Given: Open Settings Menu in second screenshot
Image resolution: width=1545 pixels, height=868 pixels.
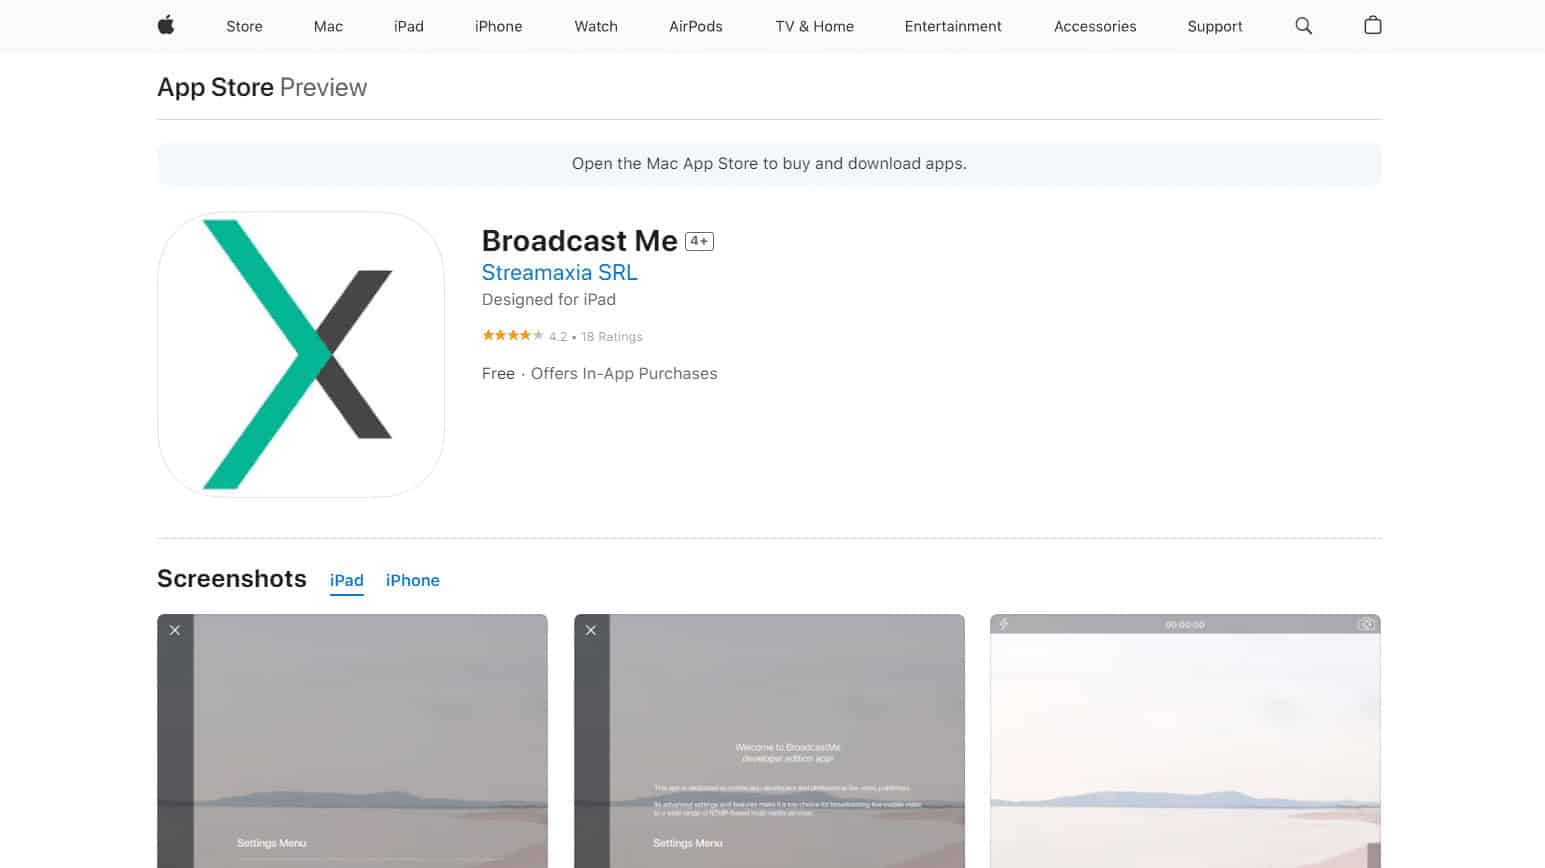Looking at the screenshot, I should 687,843.
